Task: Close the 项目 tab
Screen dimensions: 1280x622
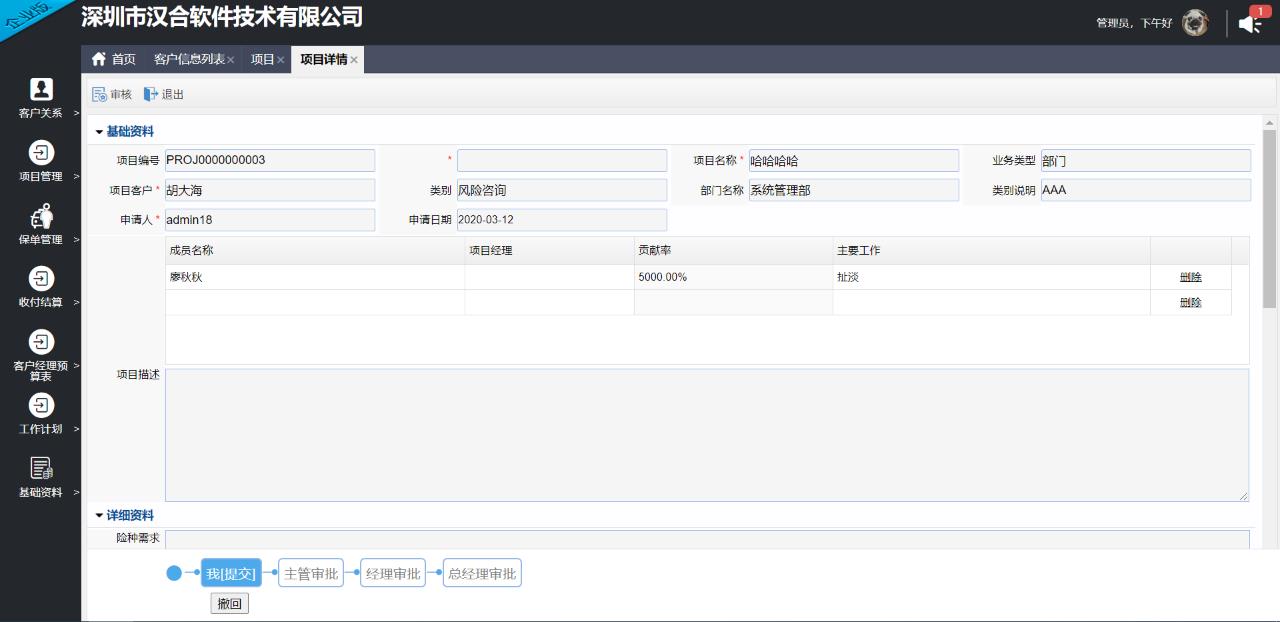Action: click(x=281, y=60)
